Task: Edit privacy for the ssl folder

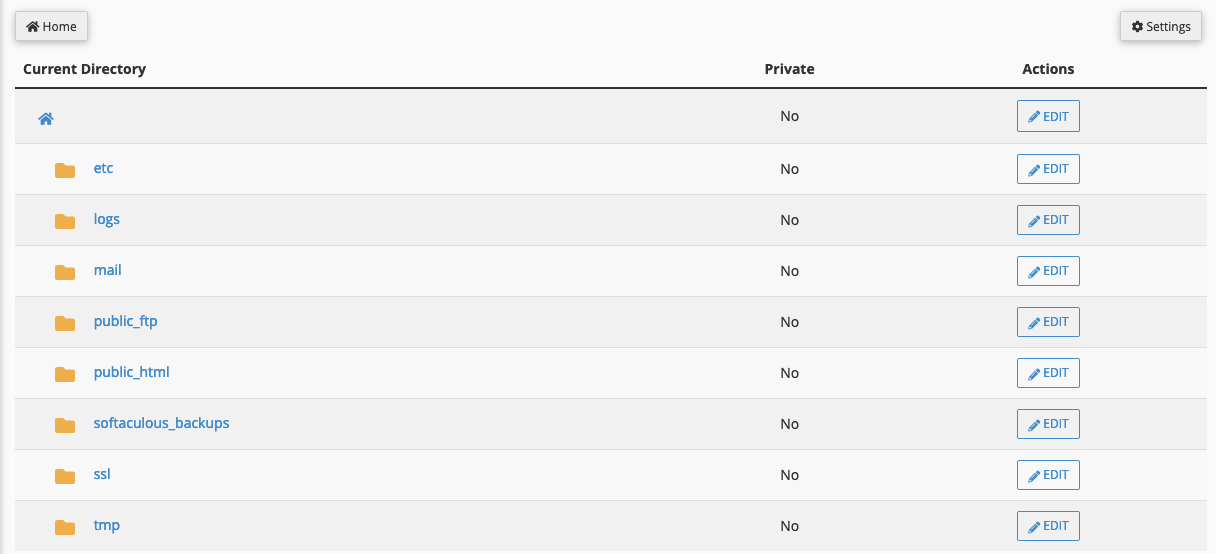Action: coord(1048,475)
